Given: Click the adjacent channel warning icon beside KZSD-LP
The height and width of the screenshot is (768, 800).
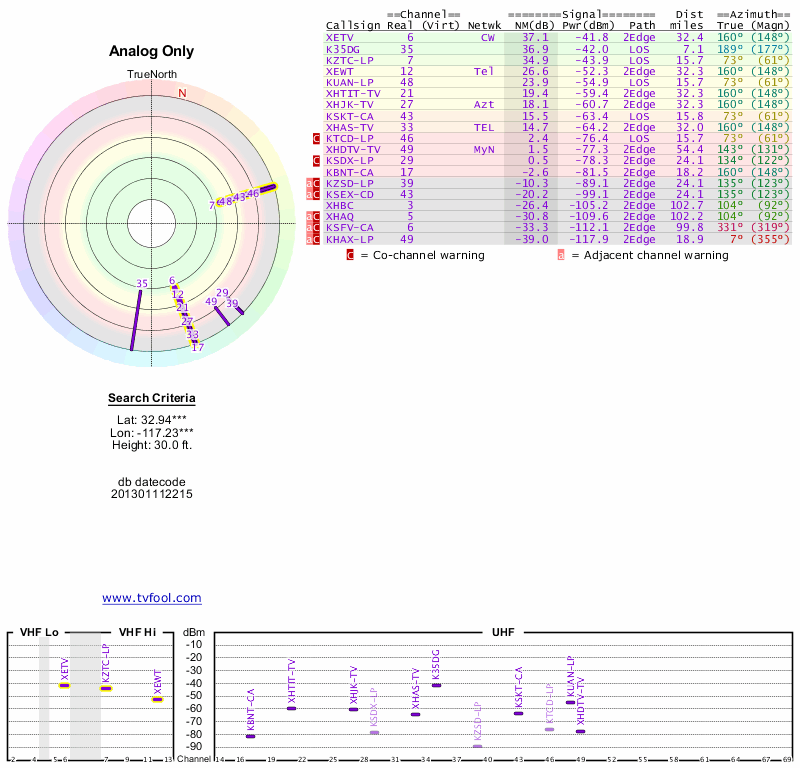Looking at the screenshot, I should pyautogui.click(x=309, y=184).
